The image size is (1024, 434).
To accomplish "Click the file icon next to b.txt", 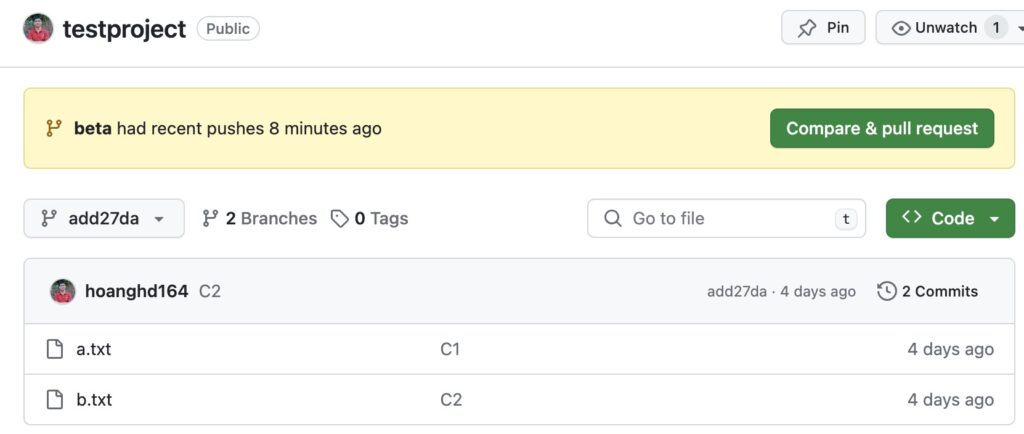I will [x=55, y=399].
